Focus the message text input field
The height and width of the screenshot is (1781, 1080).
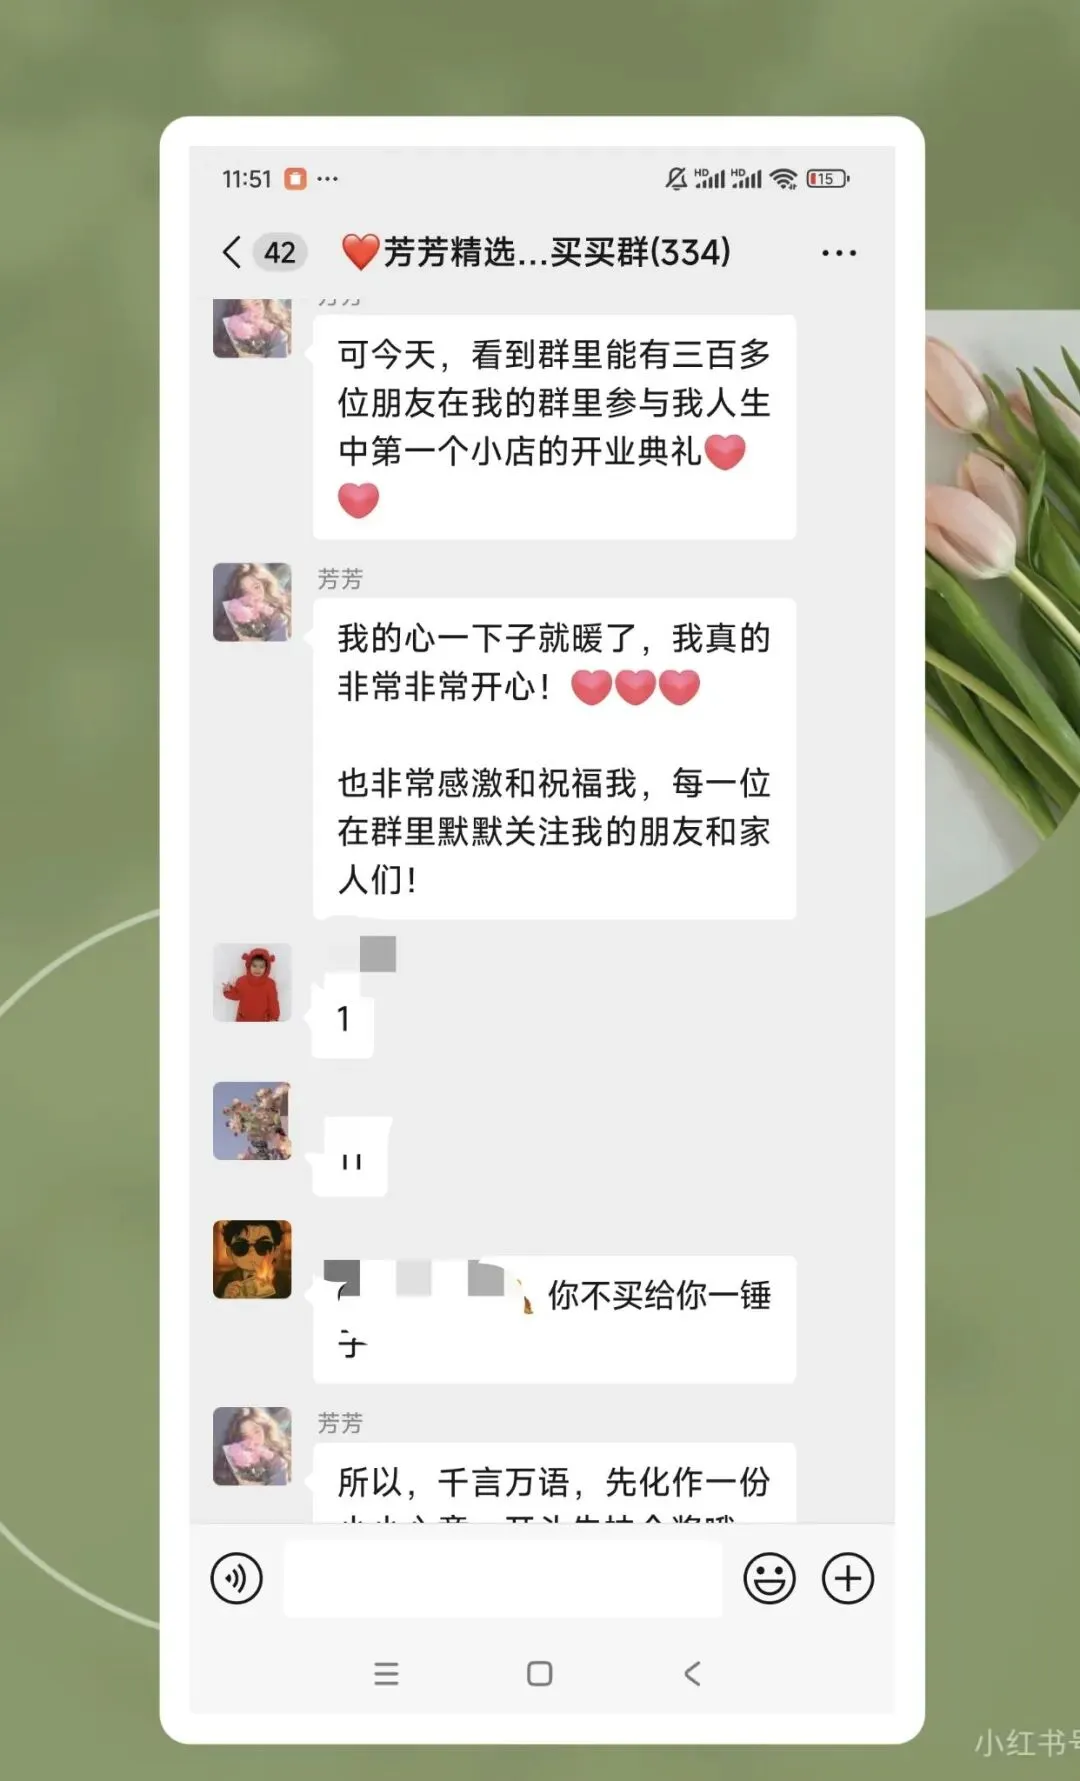click(503, 1579)
